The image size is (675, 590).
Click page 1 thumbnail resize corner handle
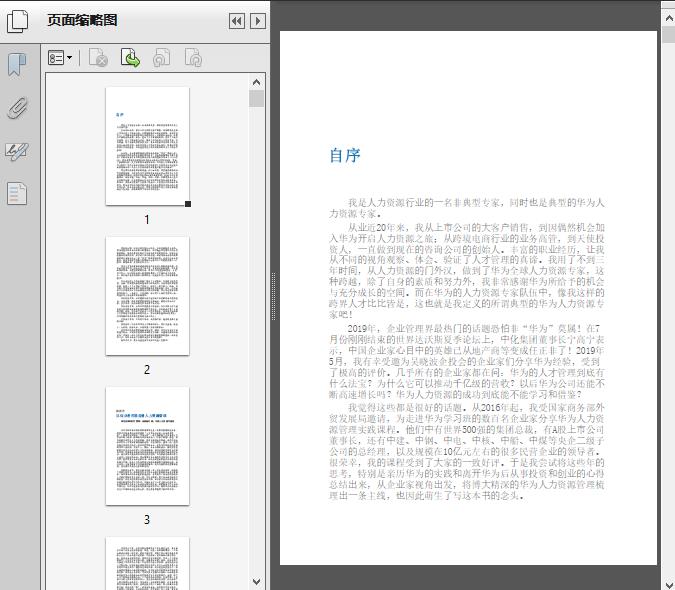click(188, 204)
